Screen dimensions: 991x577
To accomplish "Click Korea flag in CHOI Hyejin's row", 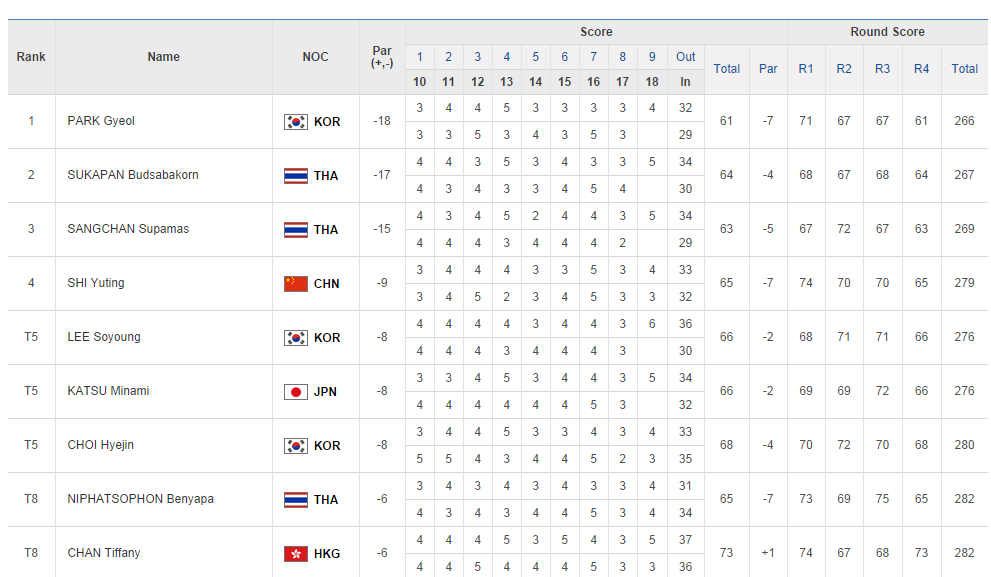I will [x=295, y=446].
